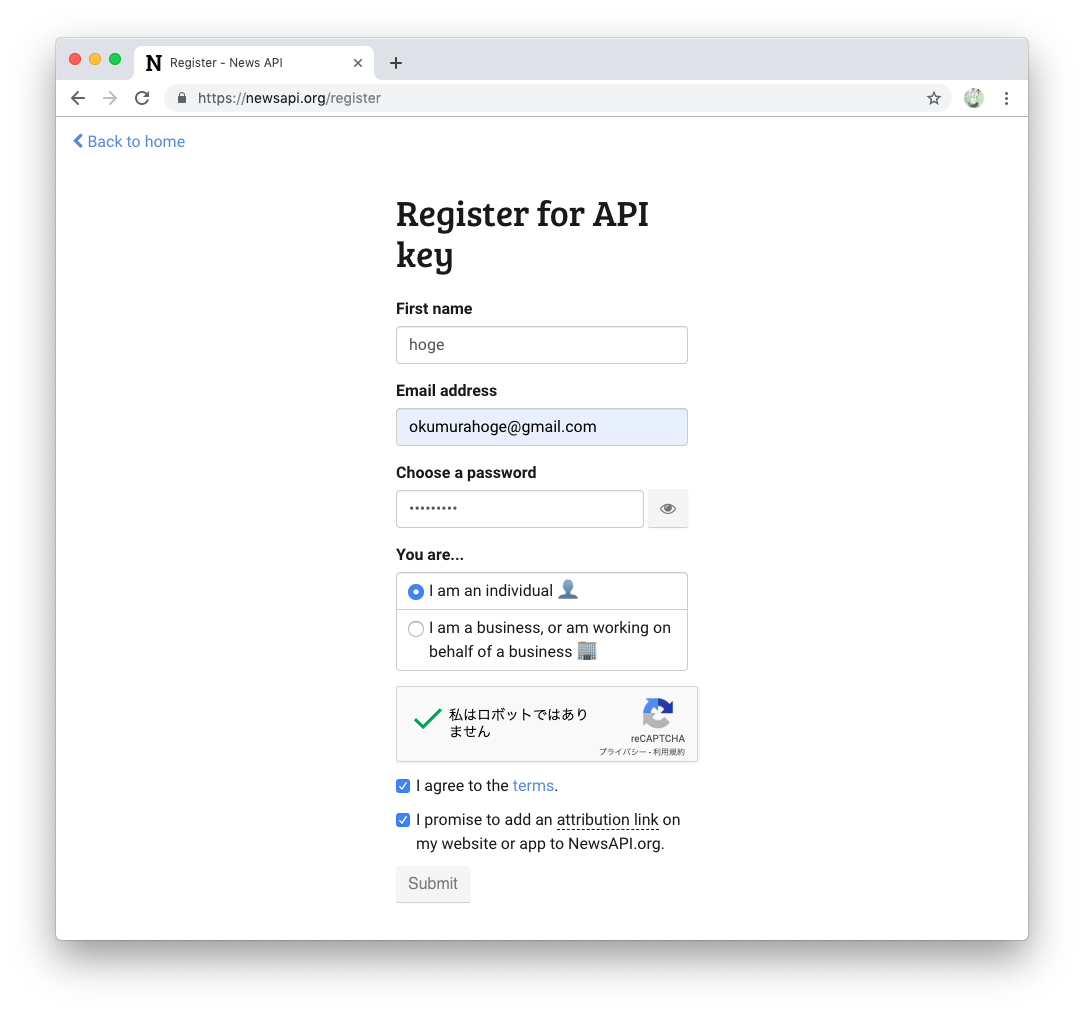Screen dimensions: 1084x1014
Task: Uncheck the 'I agree to the terms' checkbox
Action: [402, 786]
